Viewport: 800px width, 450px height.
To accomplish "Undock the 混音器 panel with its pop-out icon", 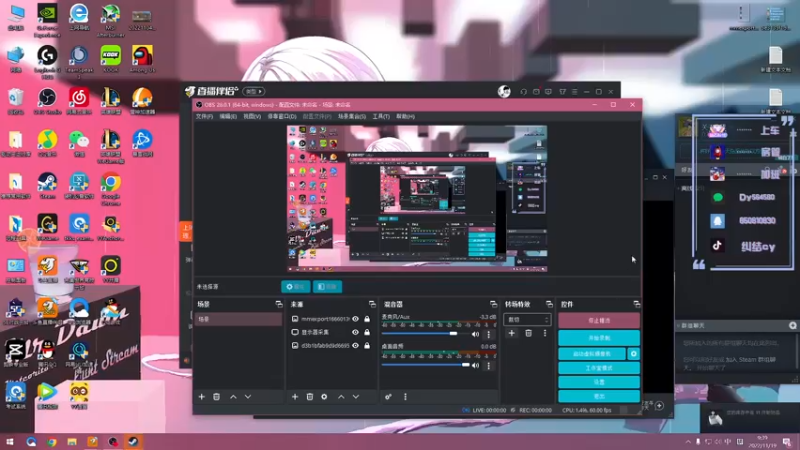I will (493, 304).
